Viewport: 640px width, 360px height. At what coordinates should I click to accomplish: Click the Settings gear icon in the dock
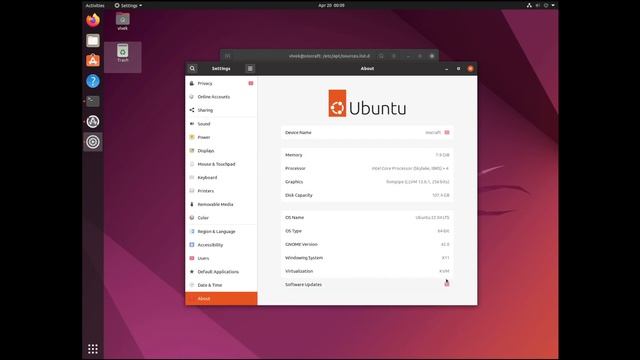coord(93,142)
